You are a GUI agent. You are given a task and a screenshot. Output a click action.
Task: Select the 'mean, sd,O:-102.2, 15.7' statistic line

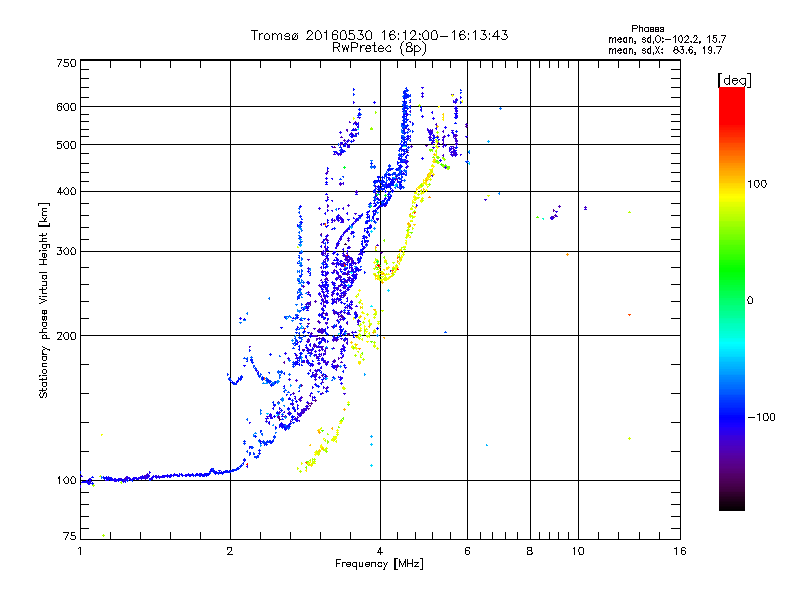click(667, 39)
